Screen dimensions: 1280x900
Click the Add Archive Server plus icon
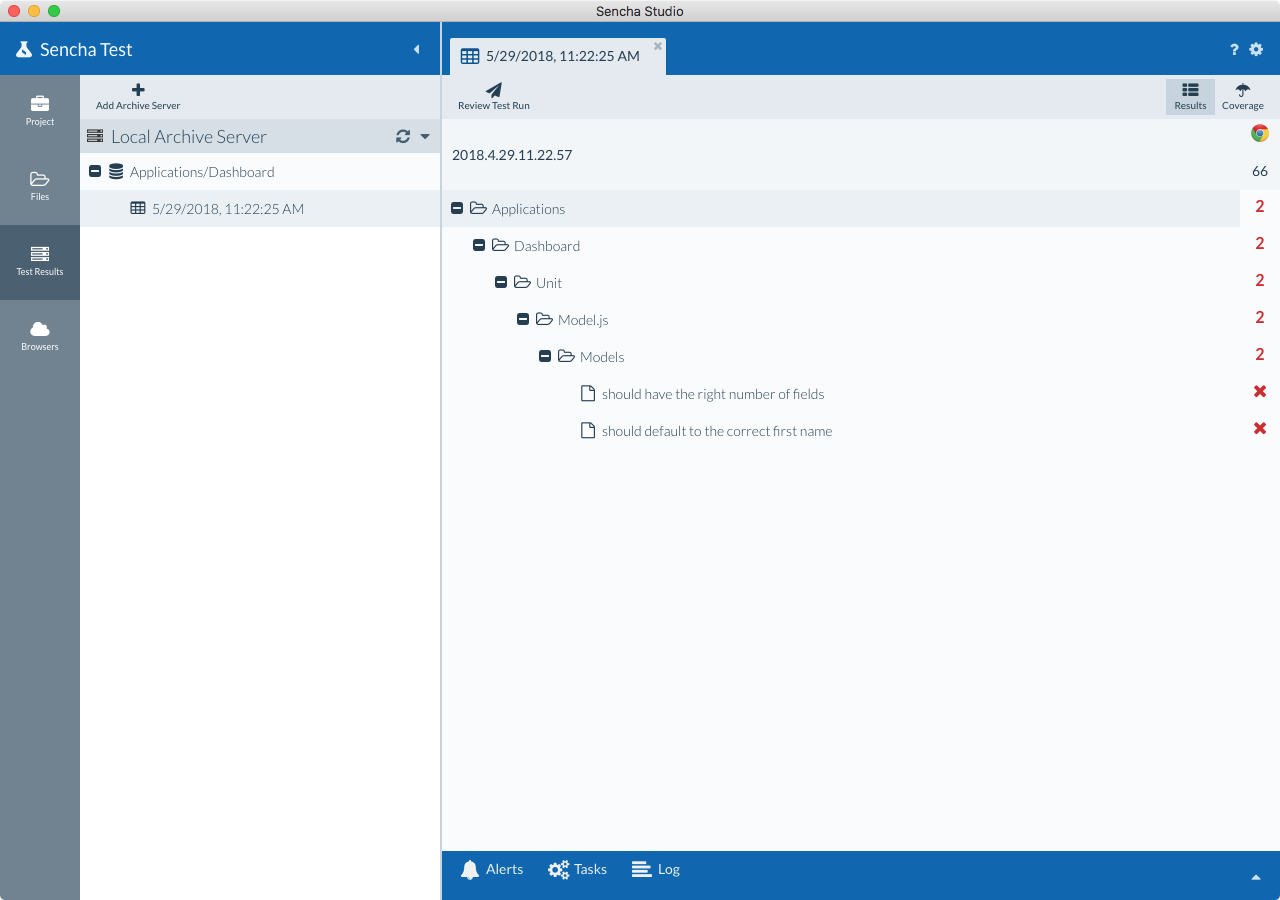[138, 90]
